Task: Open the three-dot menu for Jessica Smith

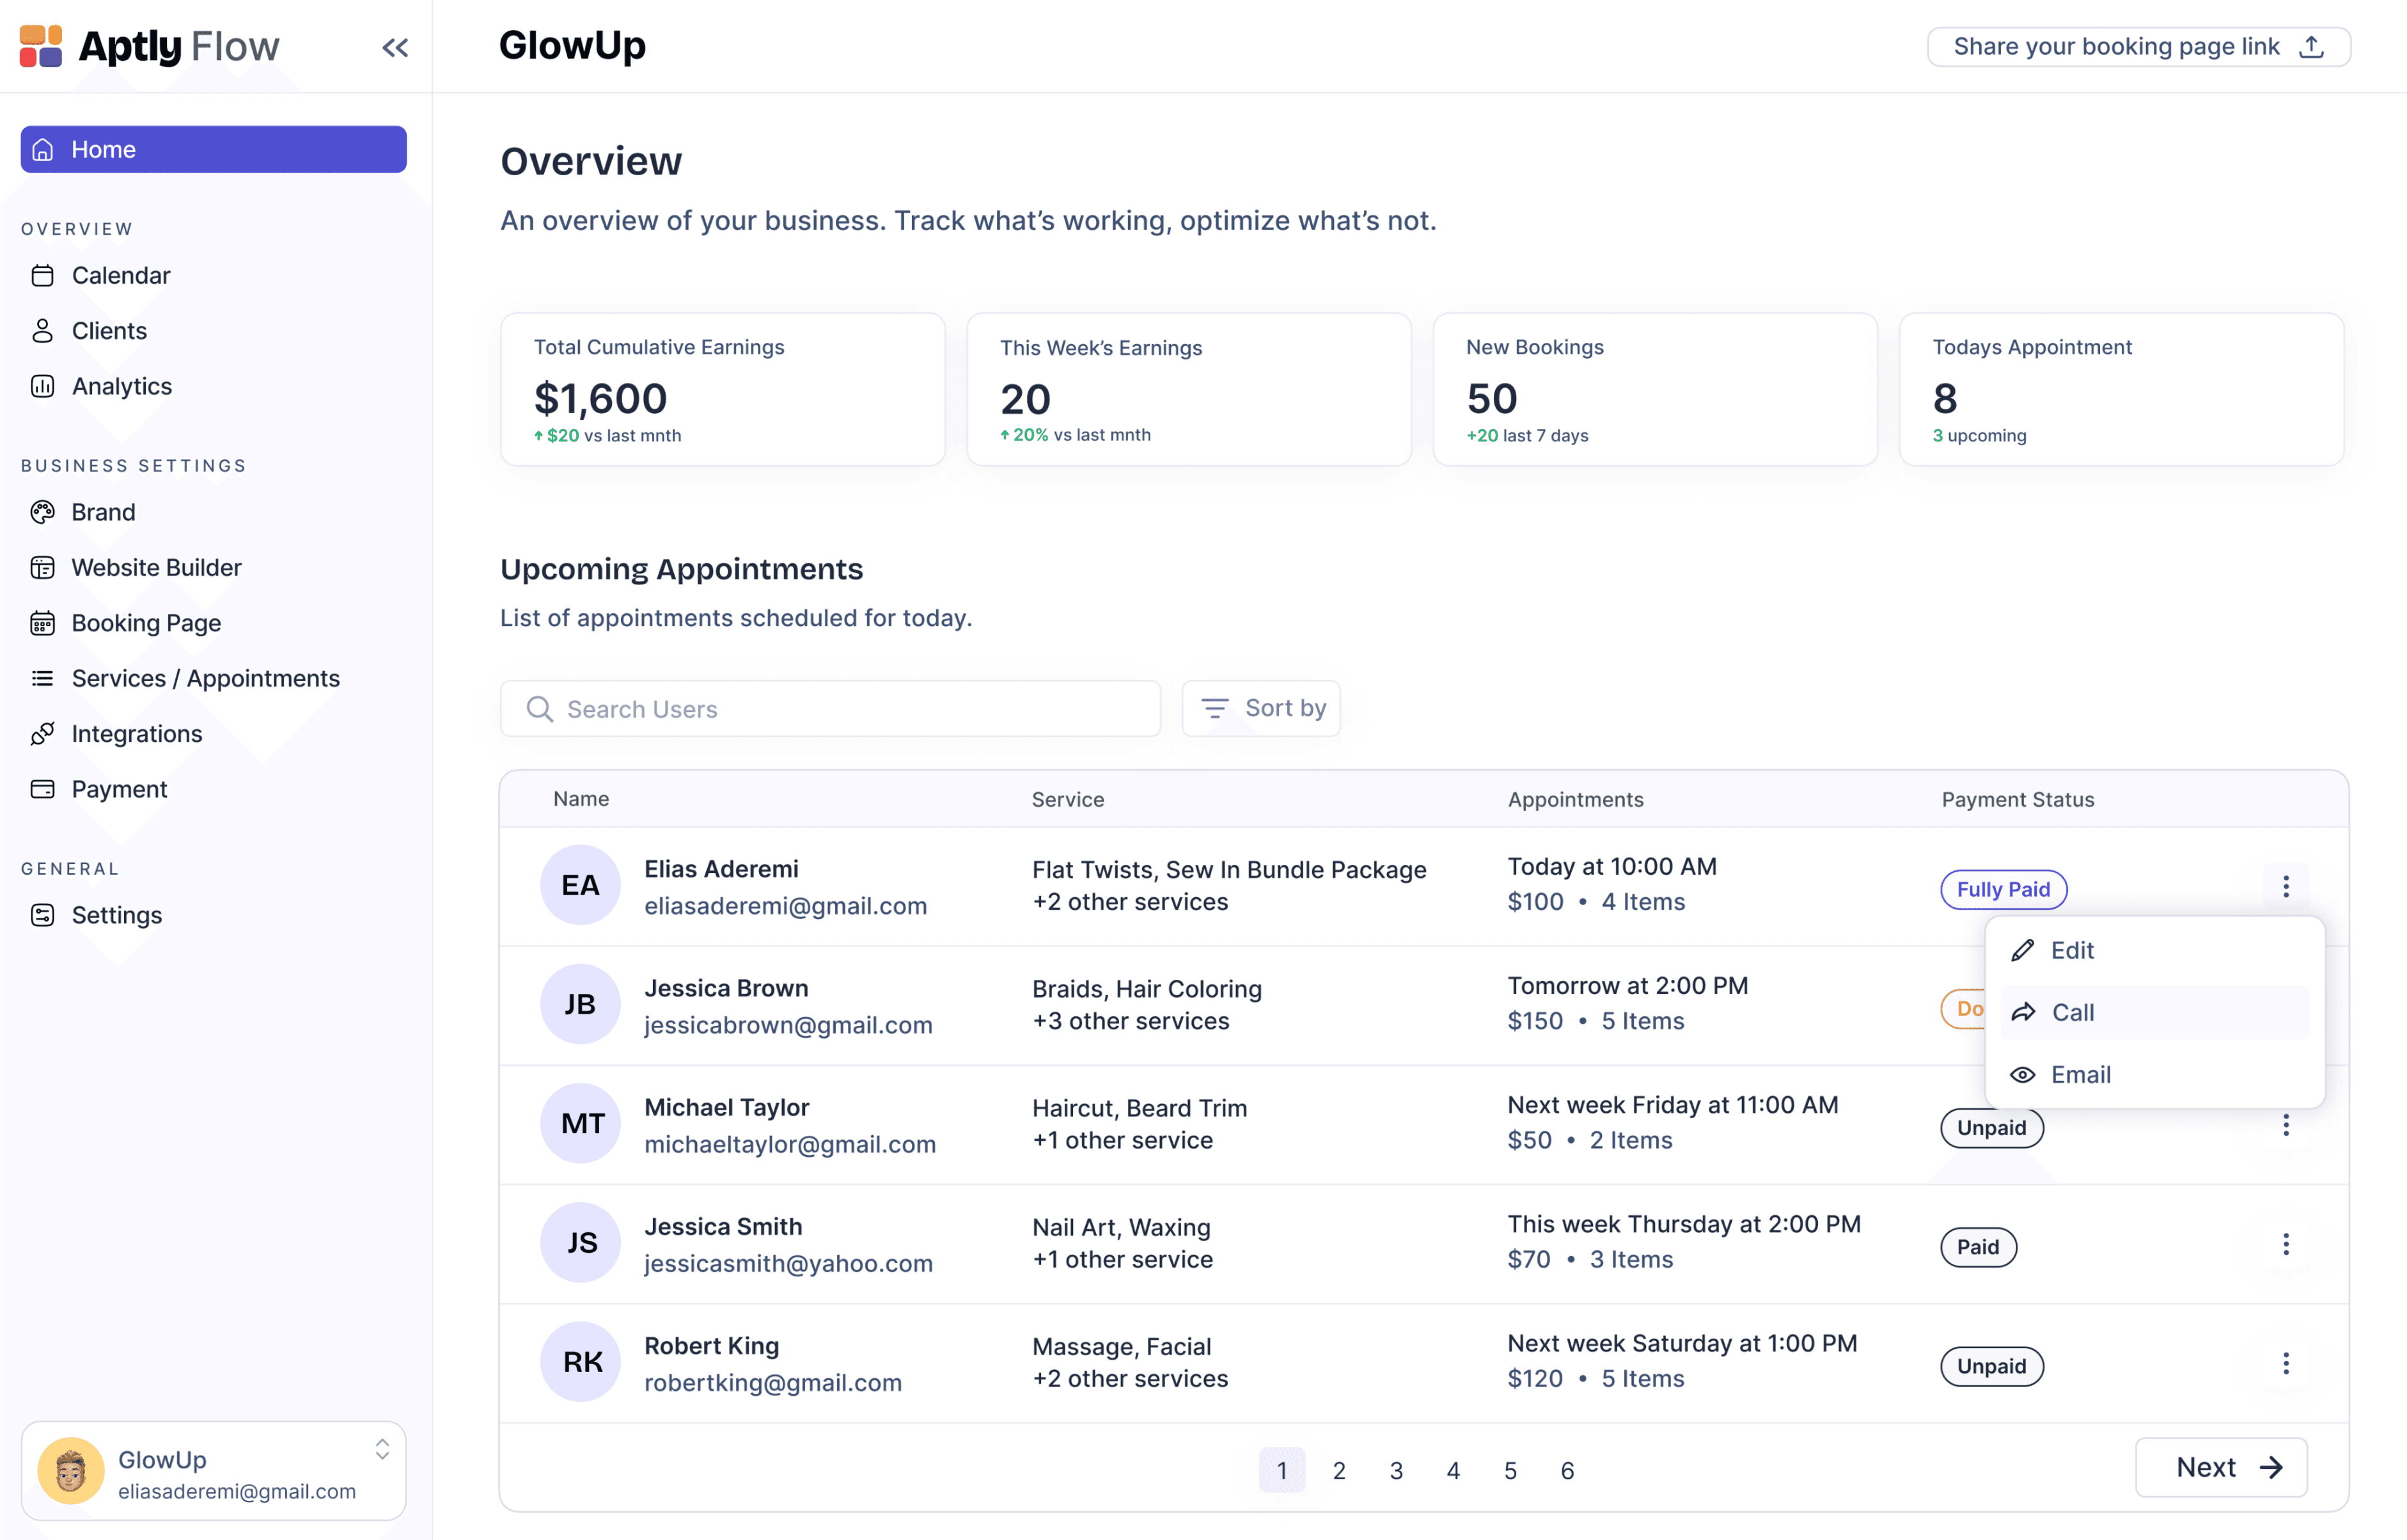Action: pos(2285,1245)
